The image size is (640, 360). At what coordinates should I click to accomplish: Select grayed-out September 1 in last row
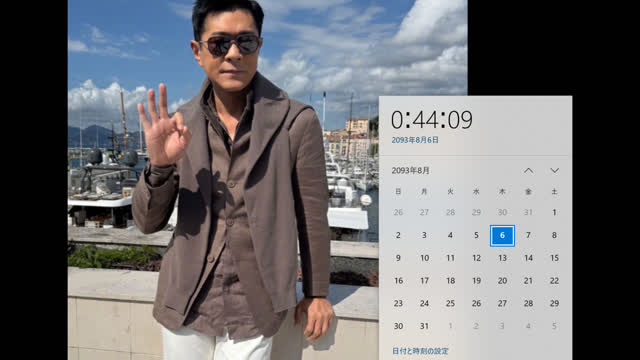[450, 326]
